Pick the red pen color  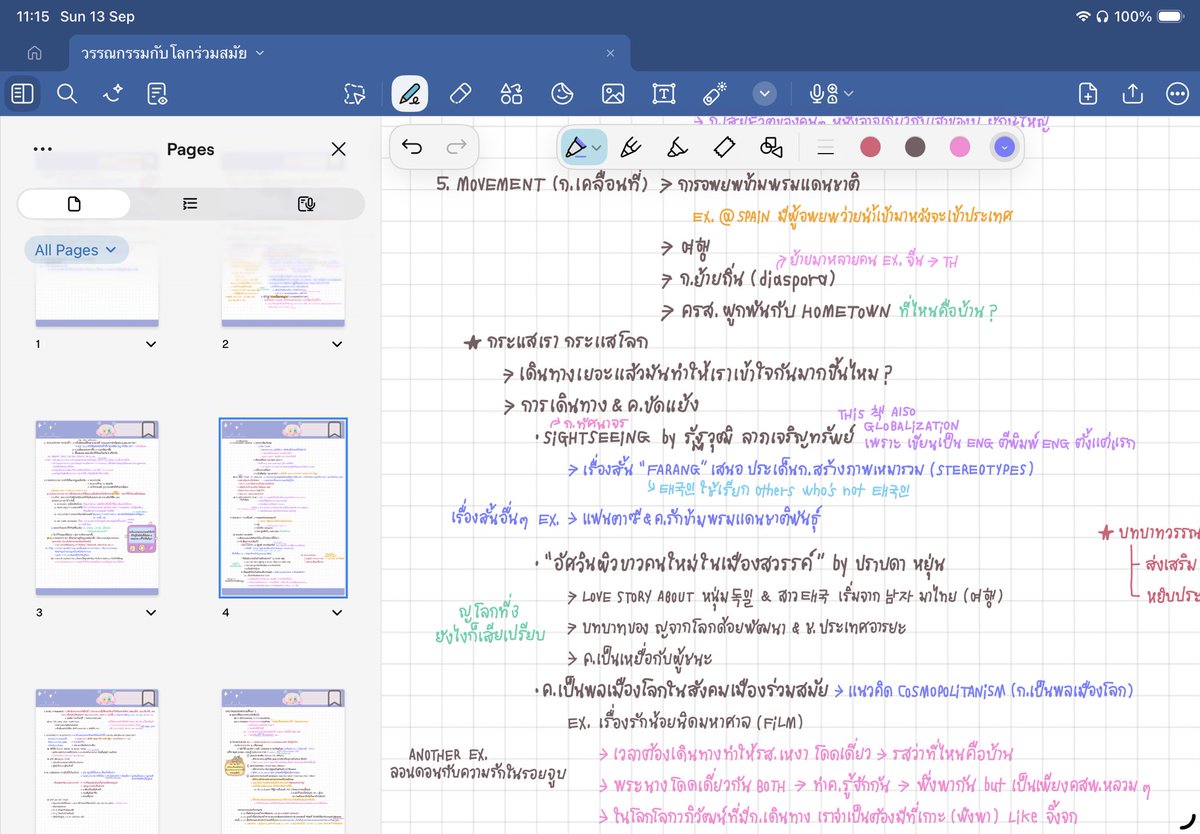click(x=871, y=148)
